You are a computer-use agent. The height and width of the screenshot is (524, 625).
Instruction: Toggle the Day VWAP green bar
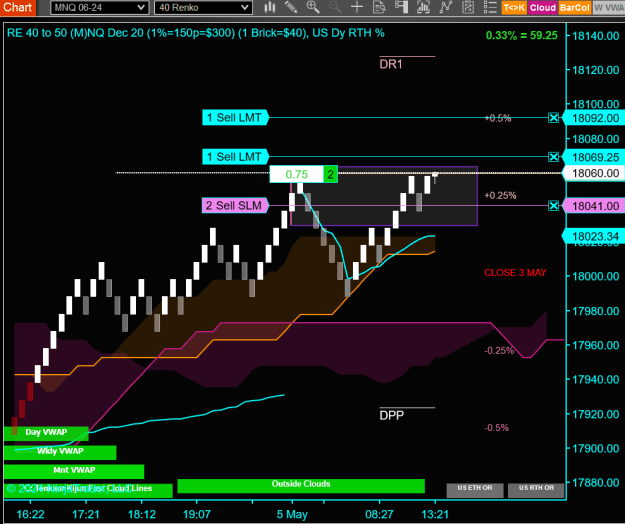[x=46, y=433]
